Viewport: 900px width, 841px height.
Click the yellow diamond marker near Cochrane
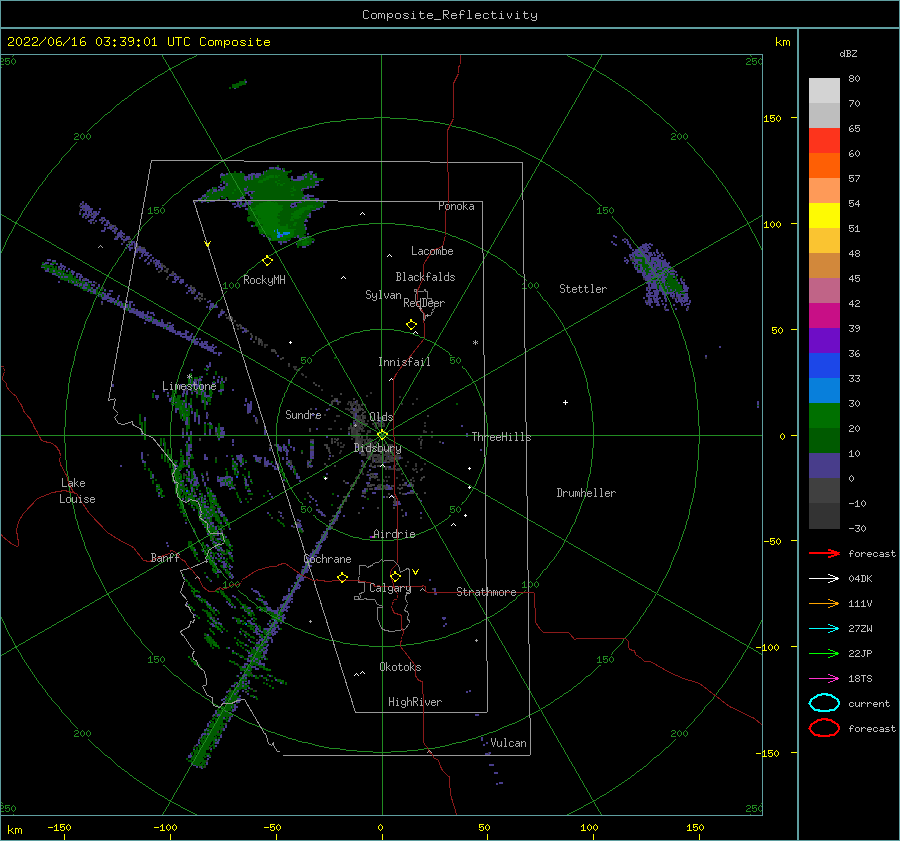coord(343,577)
